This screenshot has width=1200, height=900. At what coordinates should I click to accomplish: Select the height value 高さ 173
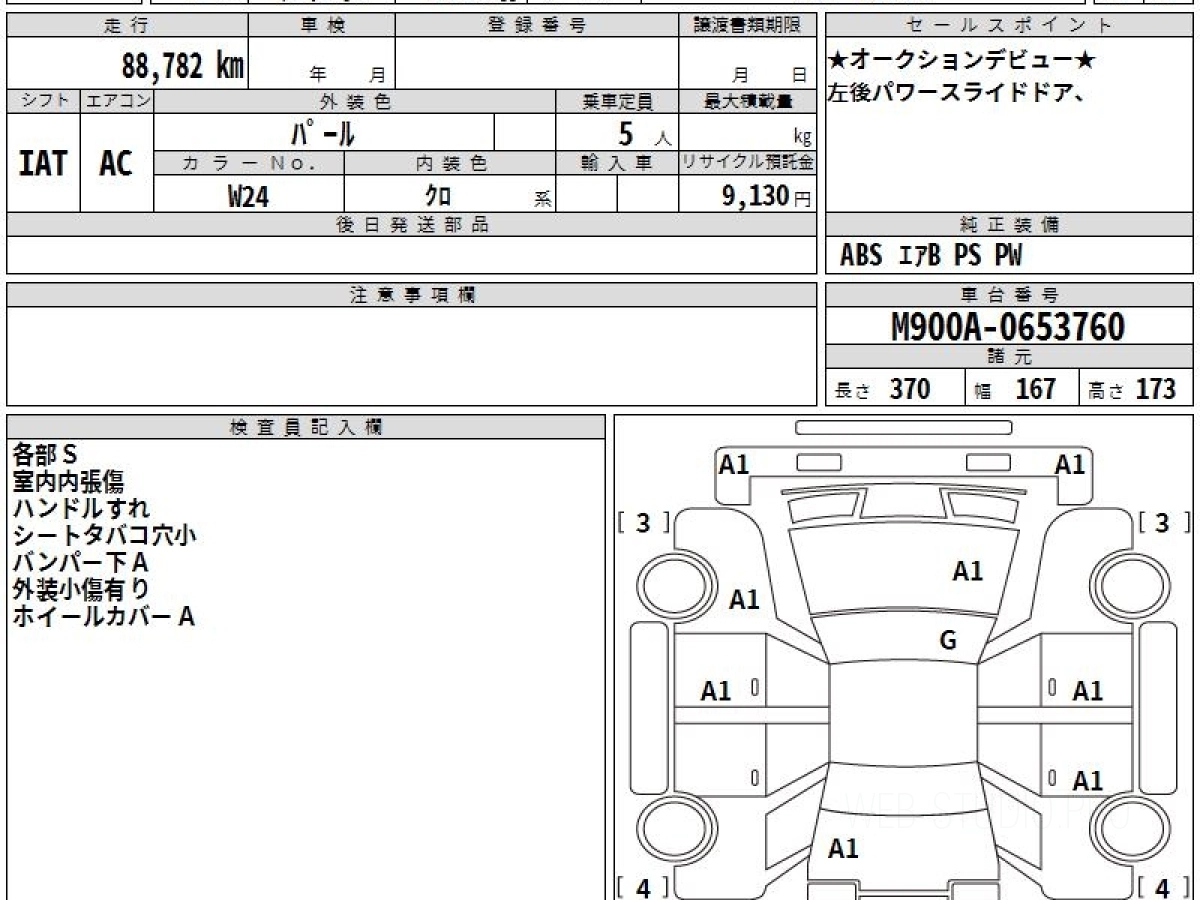click(1132, 389)
